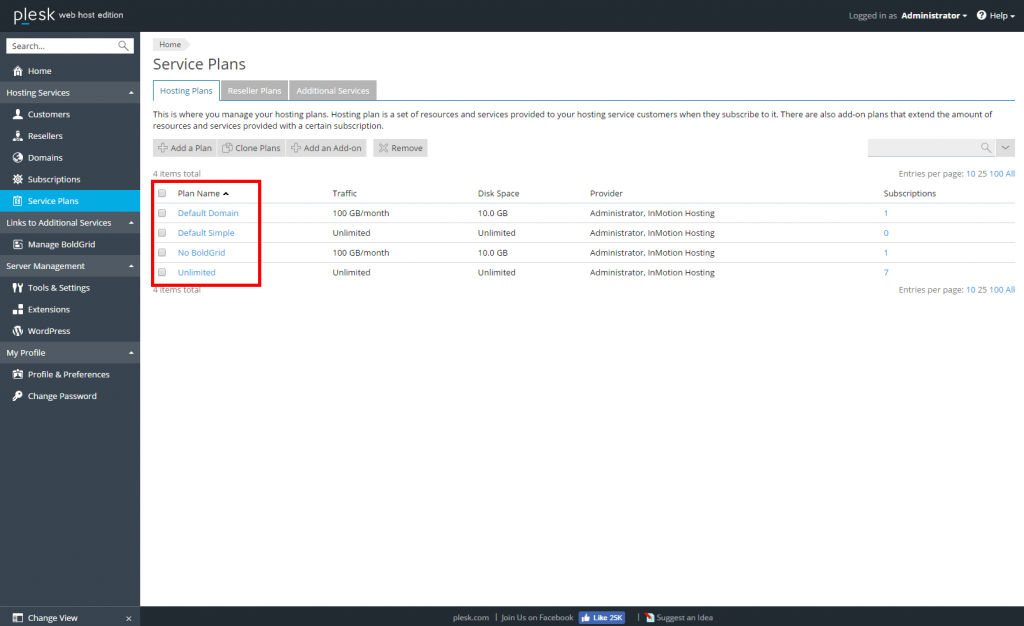Switch to the Additional Services tab
Screen dimensions: 1024x626
[332, 91]
